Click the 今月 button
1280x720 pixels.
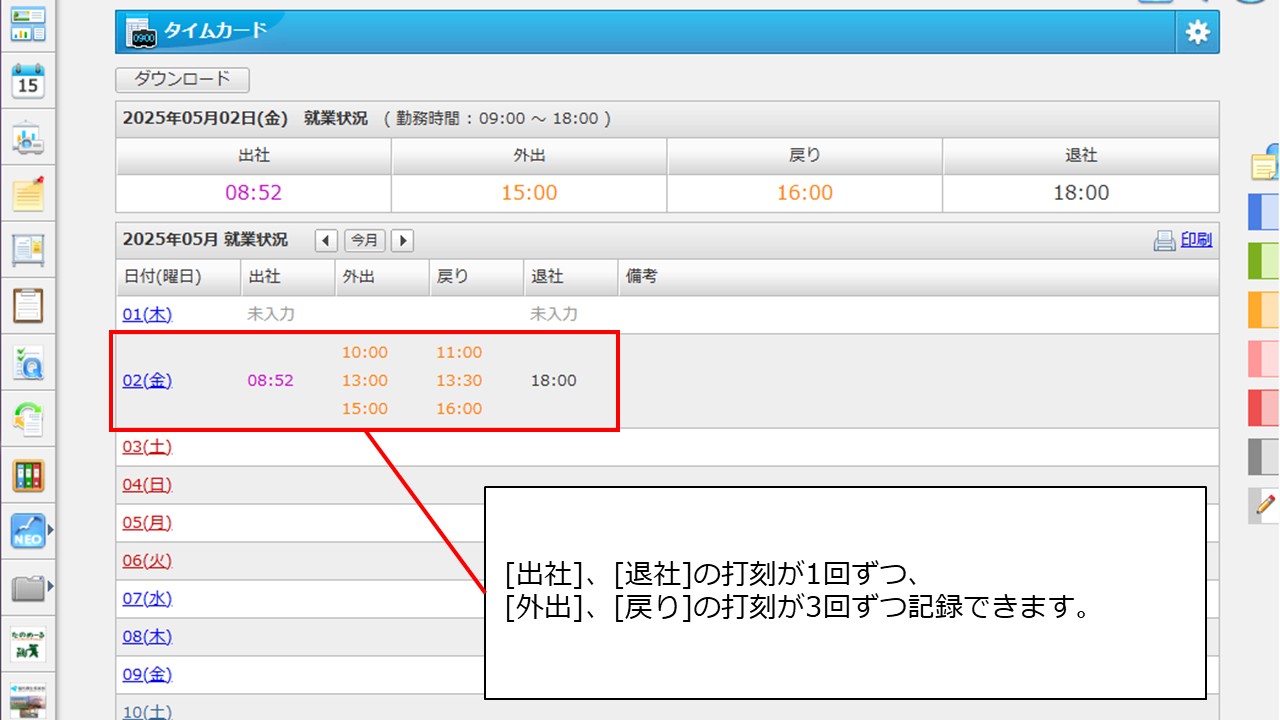click(364, 240)
